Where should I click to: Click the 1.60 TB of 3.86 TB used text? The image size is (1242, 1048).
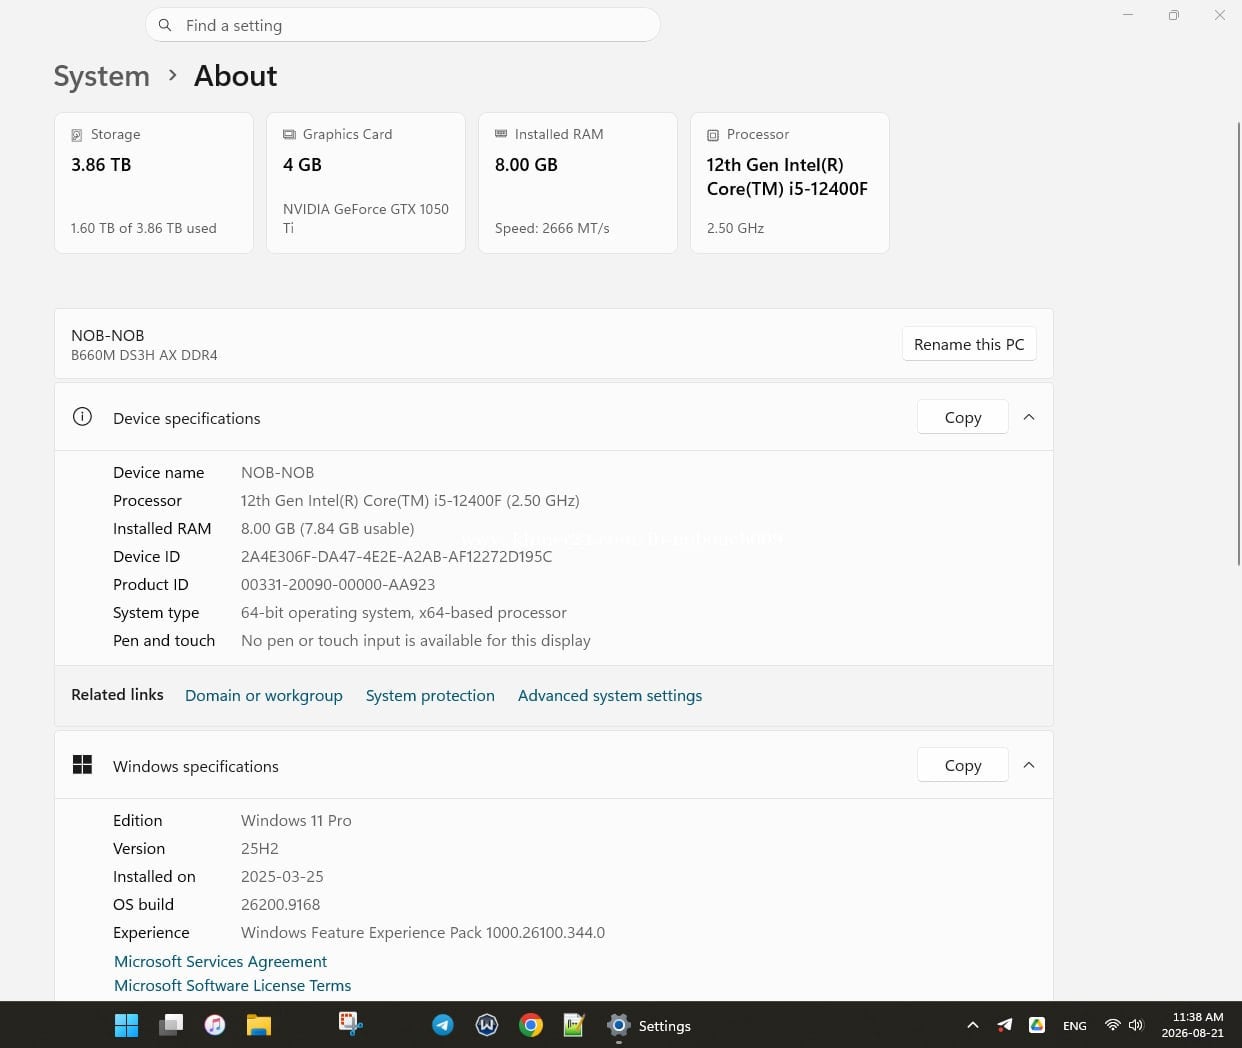point(143,228)
